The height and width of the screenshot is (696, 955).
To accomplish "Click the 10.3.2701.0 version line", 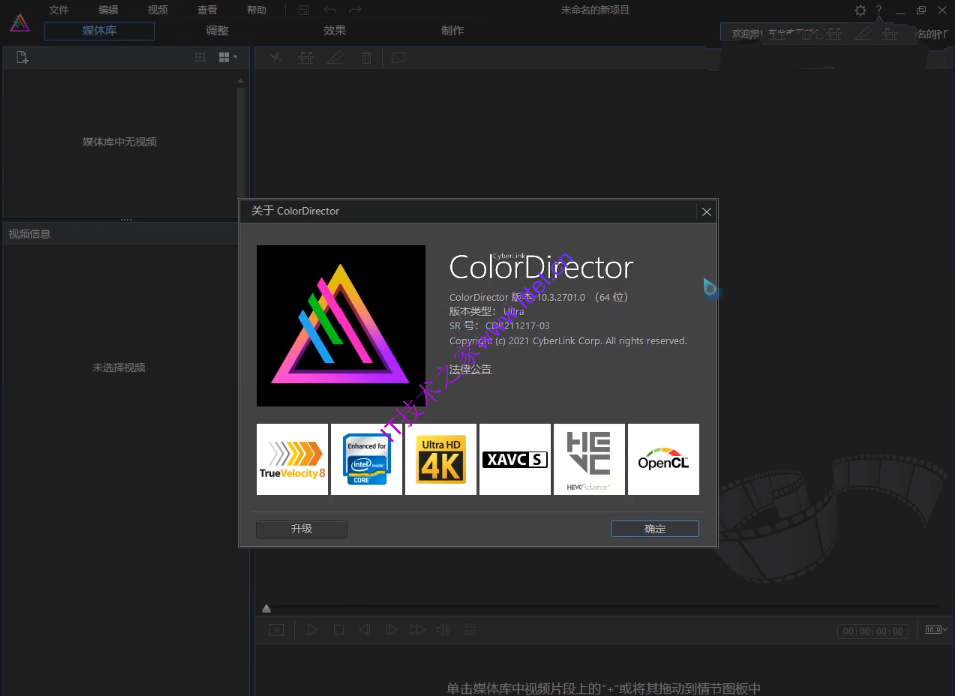I will [x=538, y=297].
